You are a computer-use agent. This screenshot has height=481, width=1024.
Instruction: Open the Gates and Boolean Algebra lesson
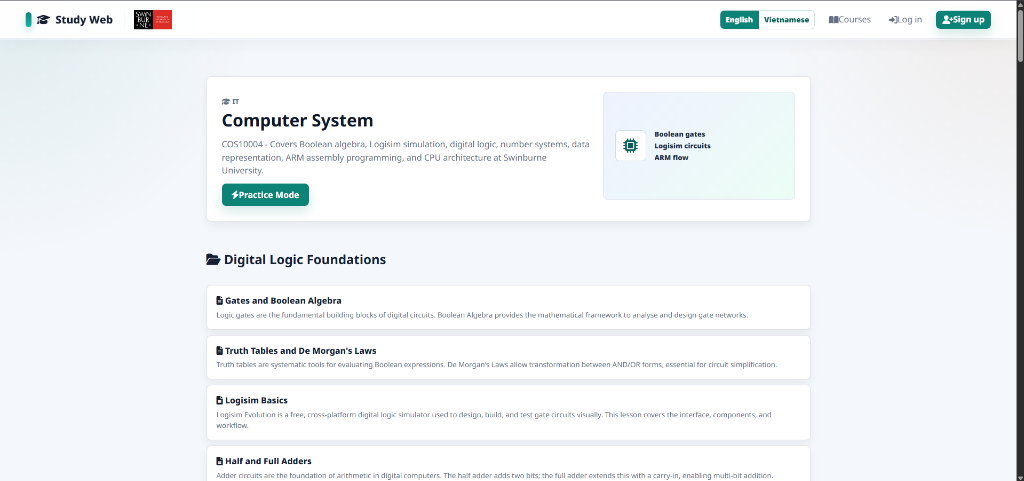508,307
